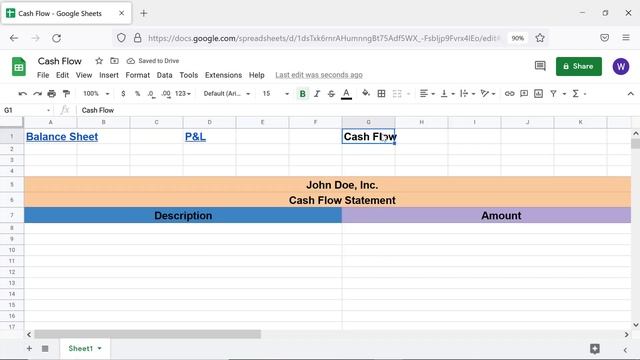This screenshot has height=360, width=640.
Task: Click the Print icon
Action: [51, 94]
